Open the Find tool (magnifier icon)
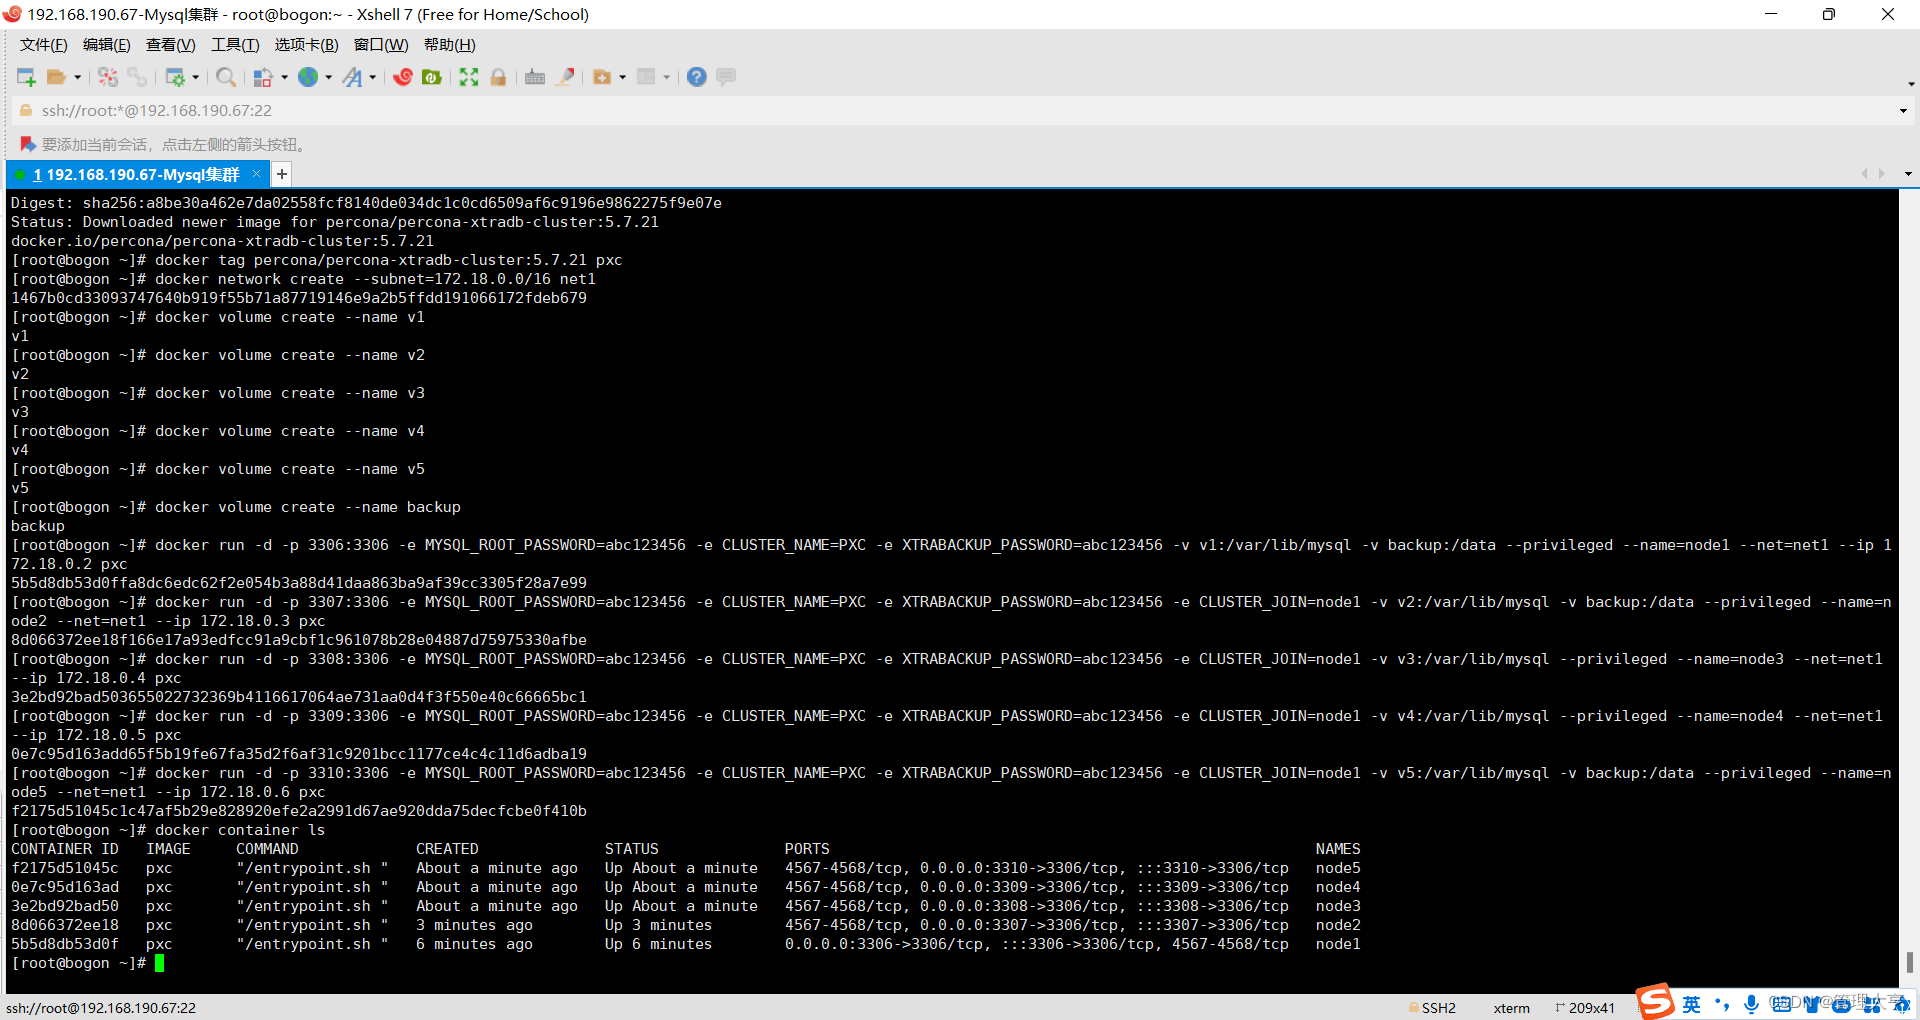 click(x=226, y=77)
